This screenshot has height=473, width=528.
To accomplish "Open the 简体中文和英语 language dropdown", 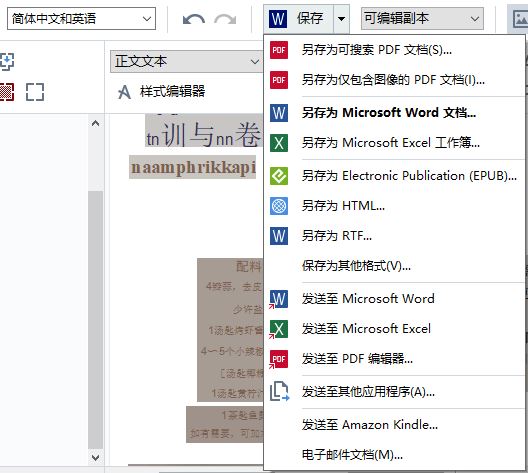I will click(81, 19).
